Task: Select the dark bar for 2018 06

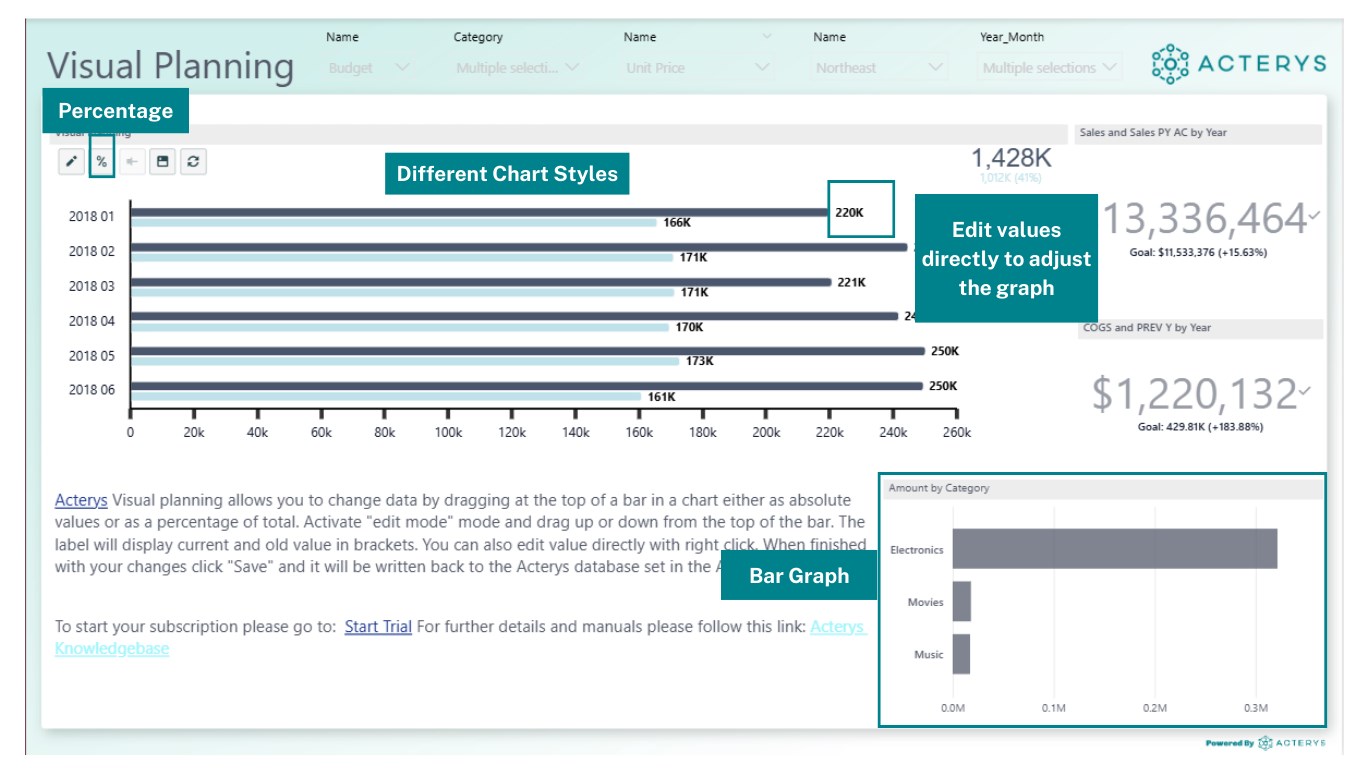Action: pos(527,386)
